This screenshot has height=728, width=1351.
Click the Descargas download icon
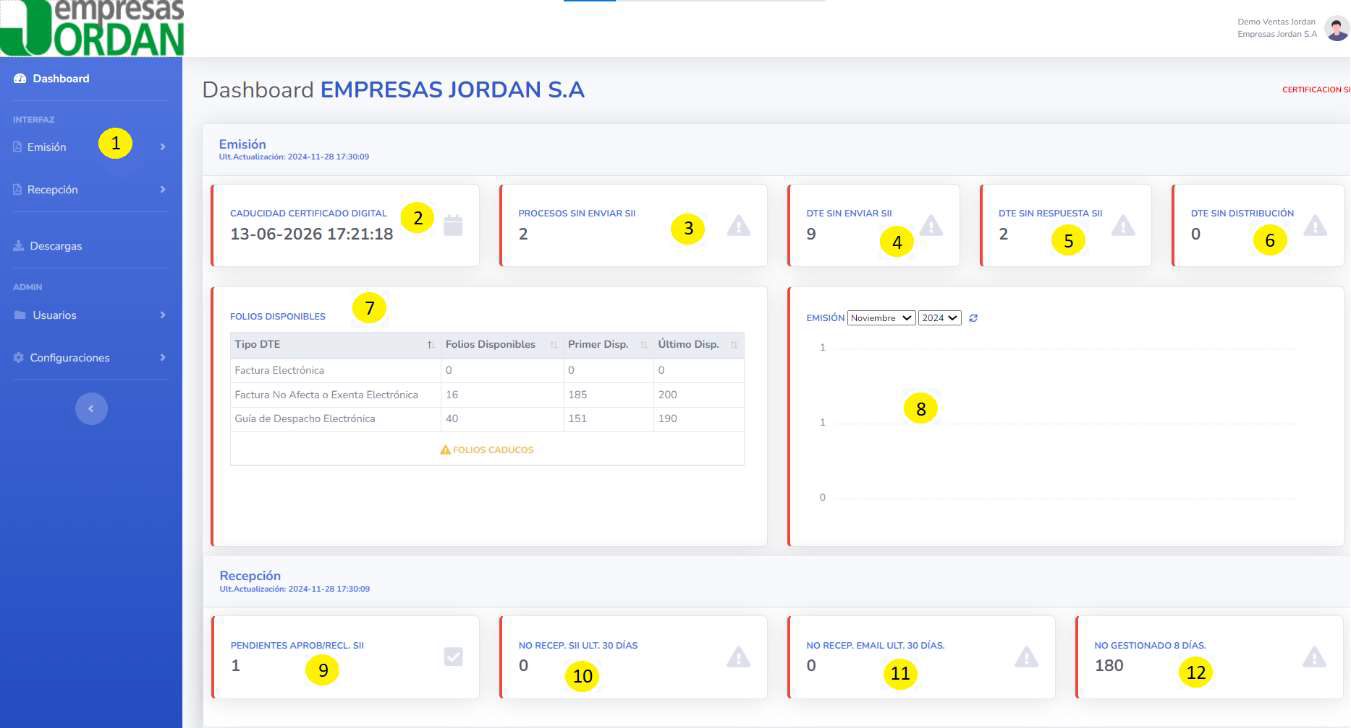coord(18,245)
